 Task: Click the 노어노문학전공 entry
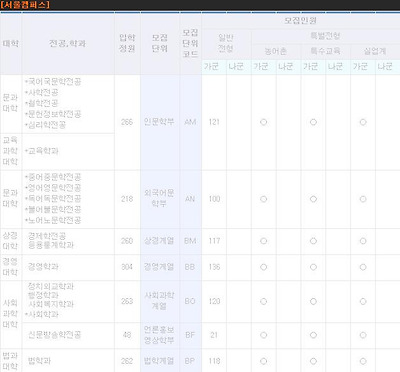coord(53,220)
